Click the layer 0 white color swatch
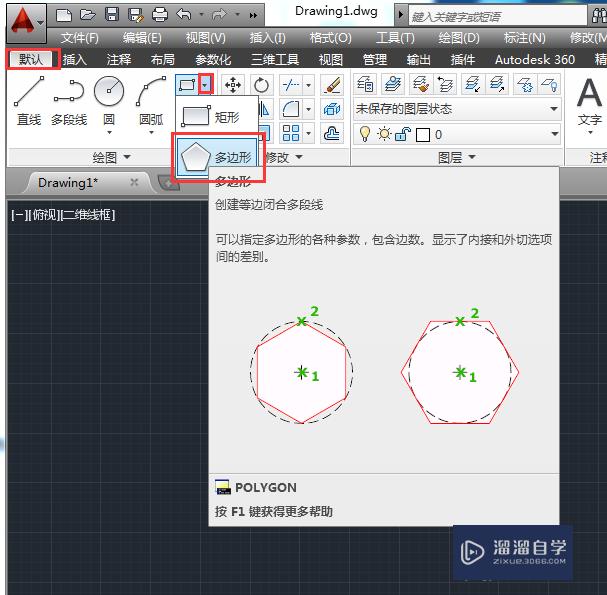 [x=423, y=135]
